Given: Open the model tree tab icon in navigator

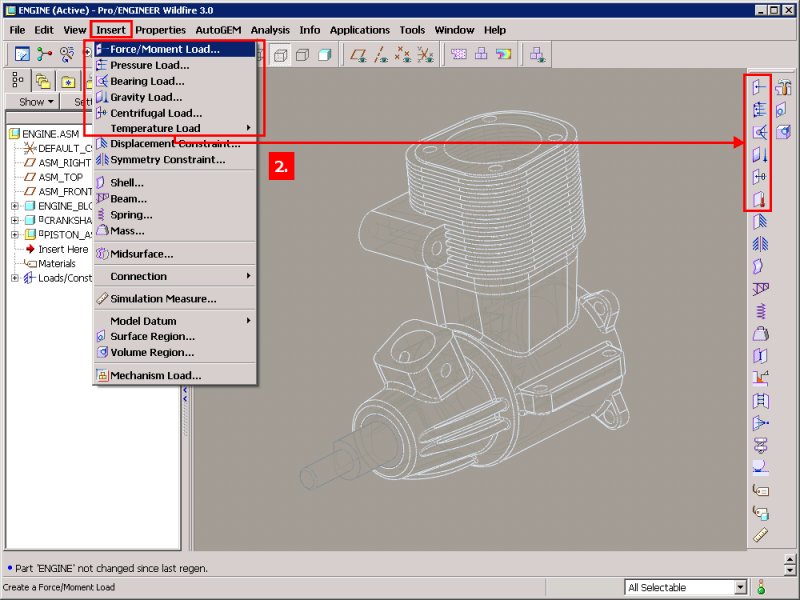Looking at the screenshot, I should click(x=18, y=81).
